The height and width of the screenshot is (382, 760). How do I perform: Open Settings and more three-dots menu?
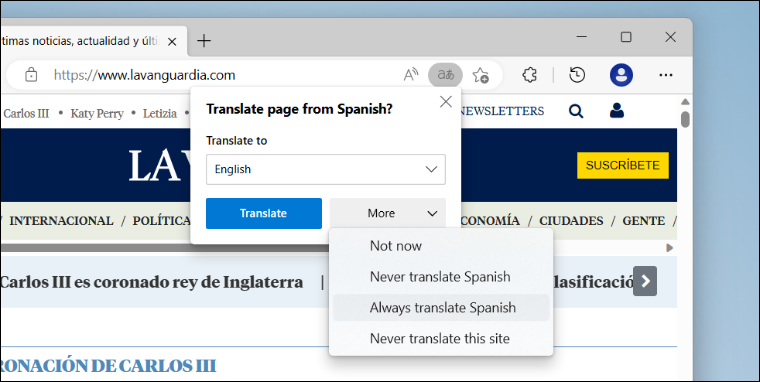coord(666,75)
